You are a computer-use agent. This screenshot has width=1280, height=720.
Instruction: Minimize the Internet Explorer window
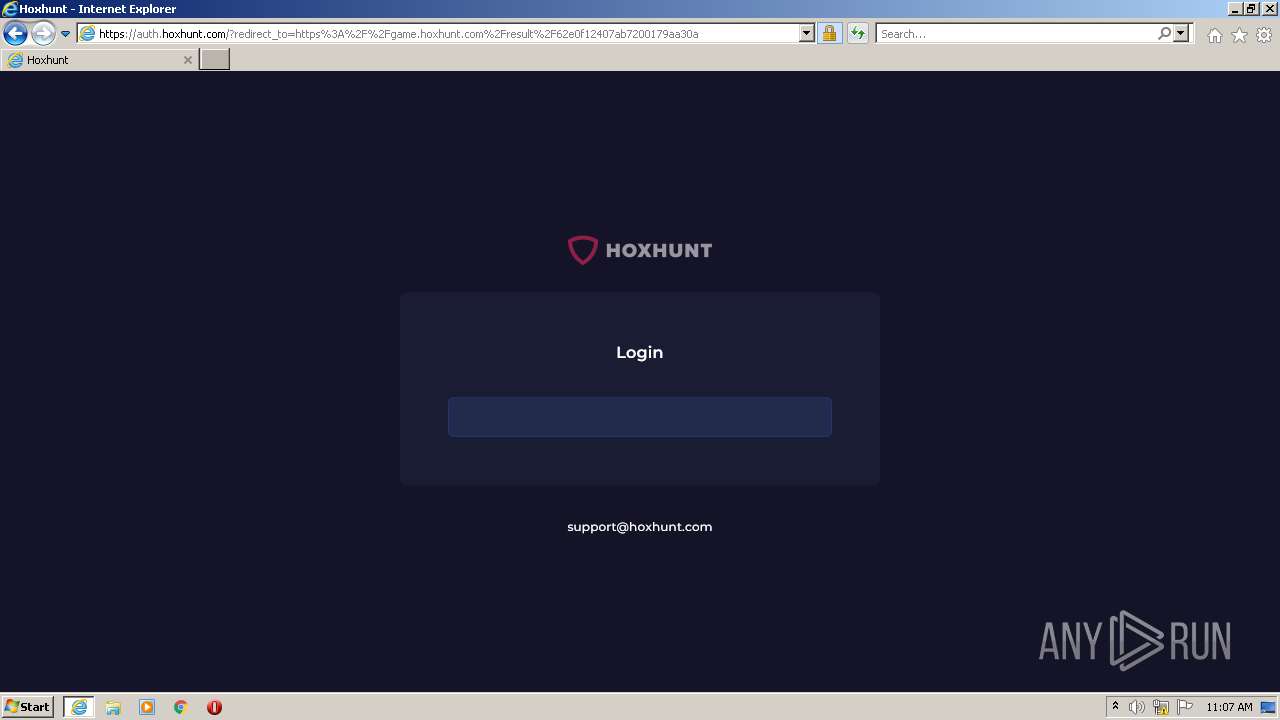pos(1236,9)
